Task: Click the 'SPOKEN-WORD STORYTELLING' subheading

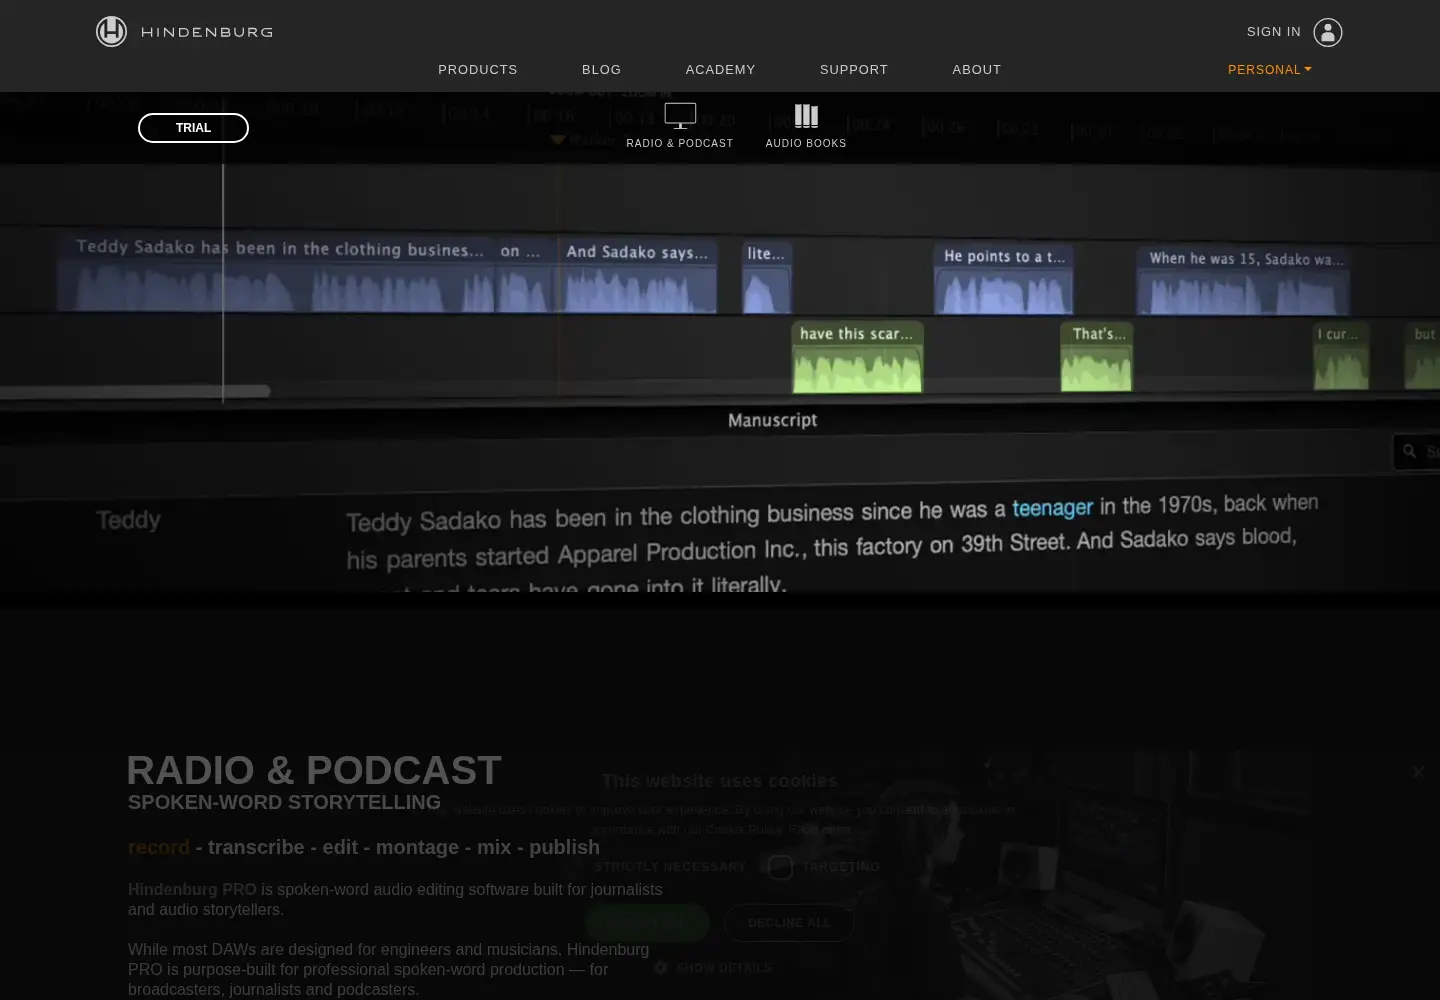Action: 284,802
